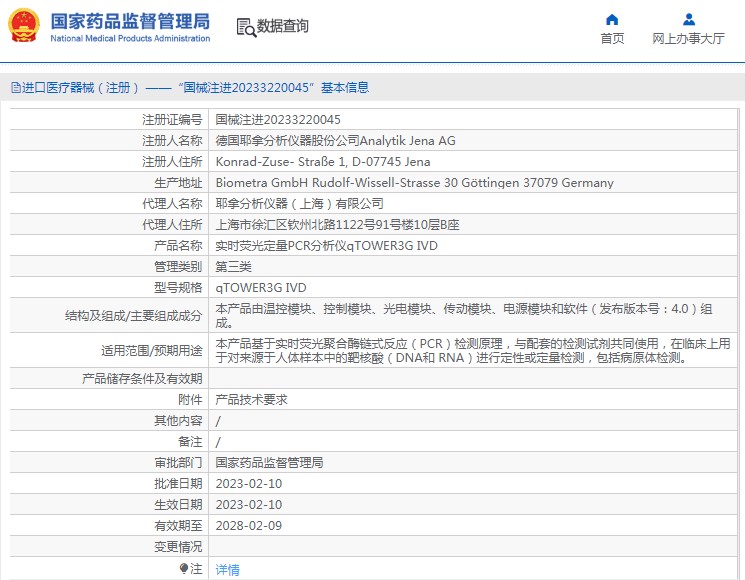Select registrant name Analytik Jena AG cell
The image size is (745, 580).
pos(473,140)
